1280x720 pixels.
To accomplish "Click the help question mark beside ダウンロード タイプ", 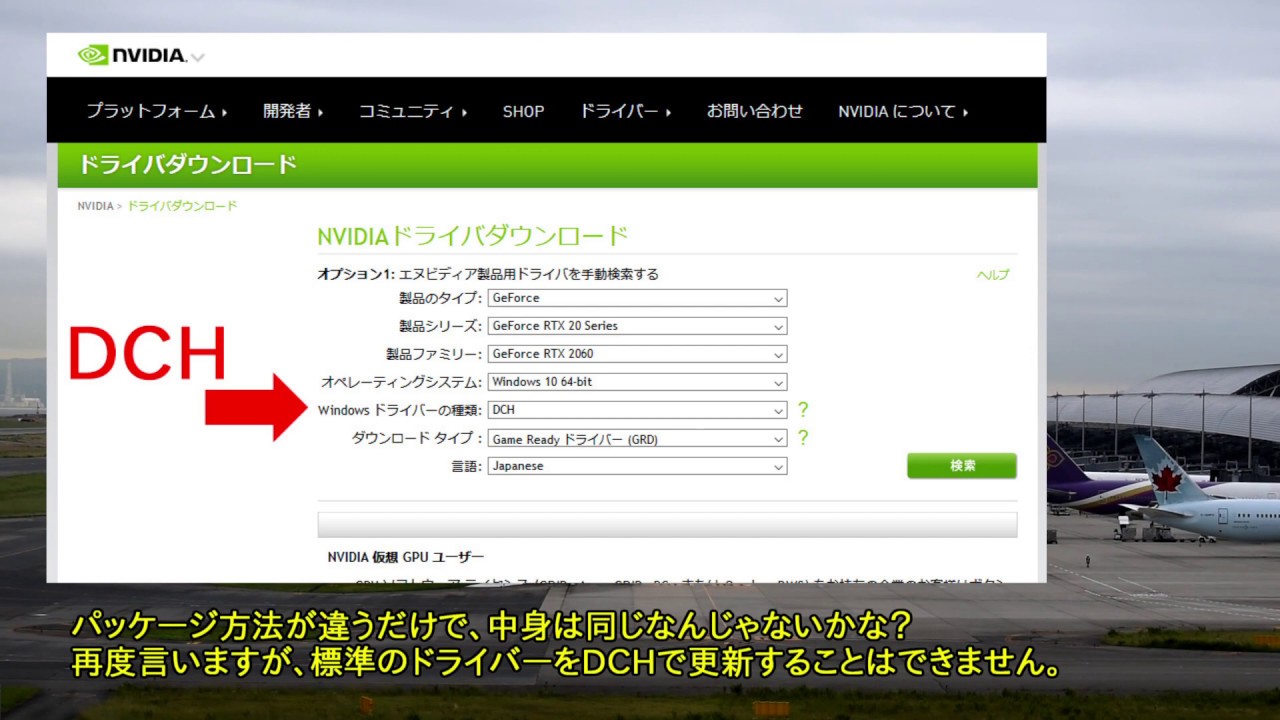I will [802, 438].
